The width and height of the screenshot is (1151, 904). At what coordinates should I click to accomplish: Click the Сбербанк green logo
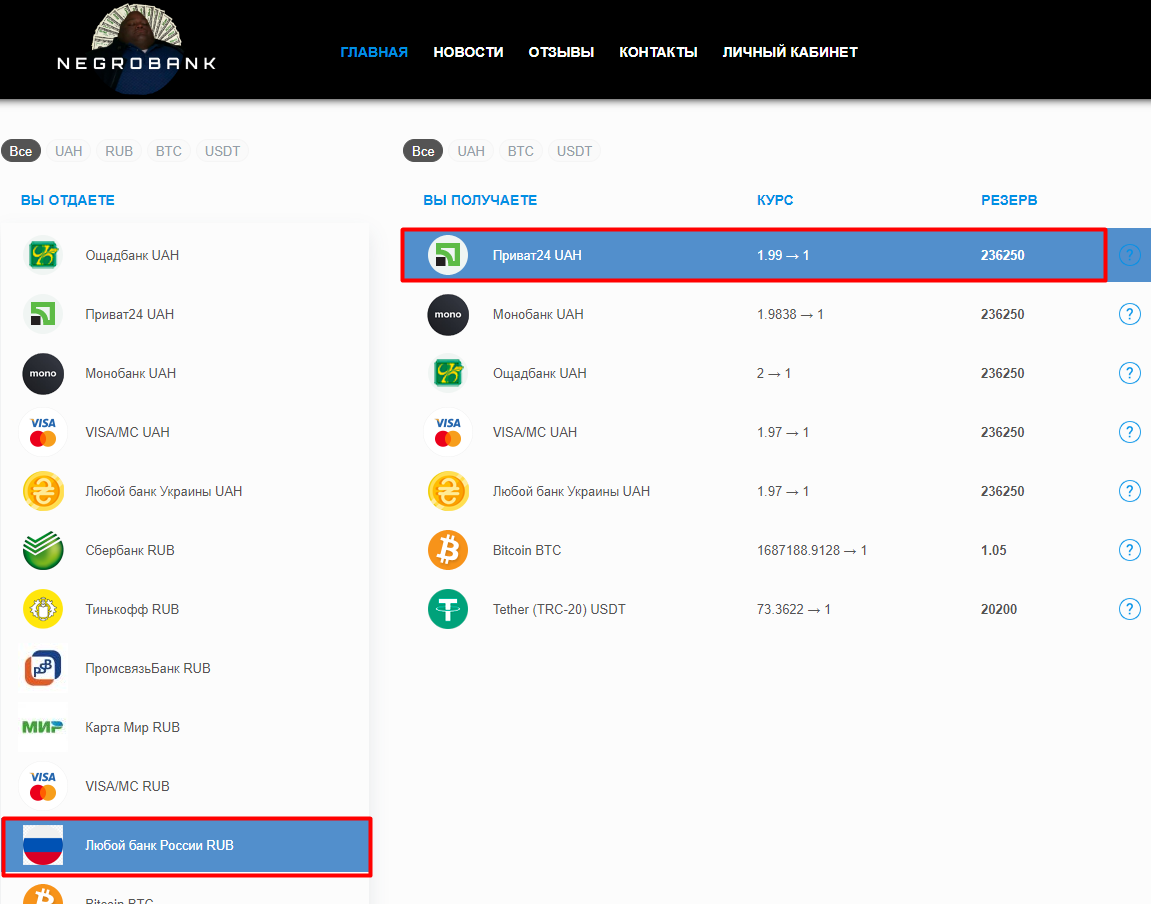click(43, 550)
